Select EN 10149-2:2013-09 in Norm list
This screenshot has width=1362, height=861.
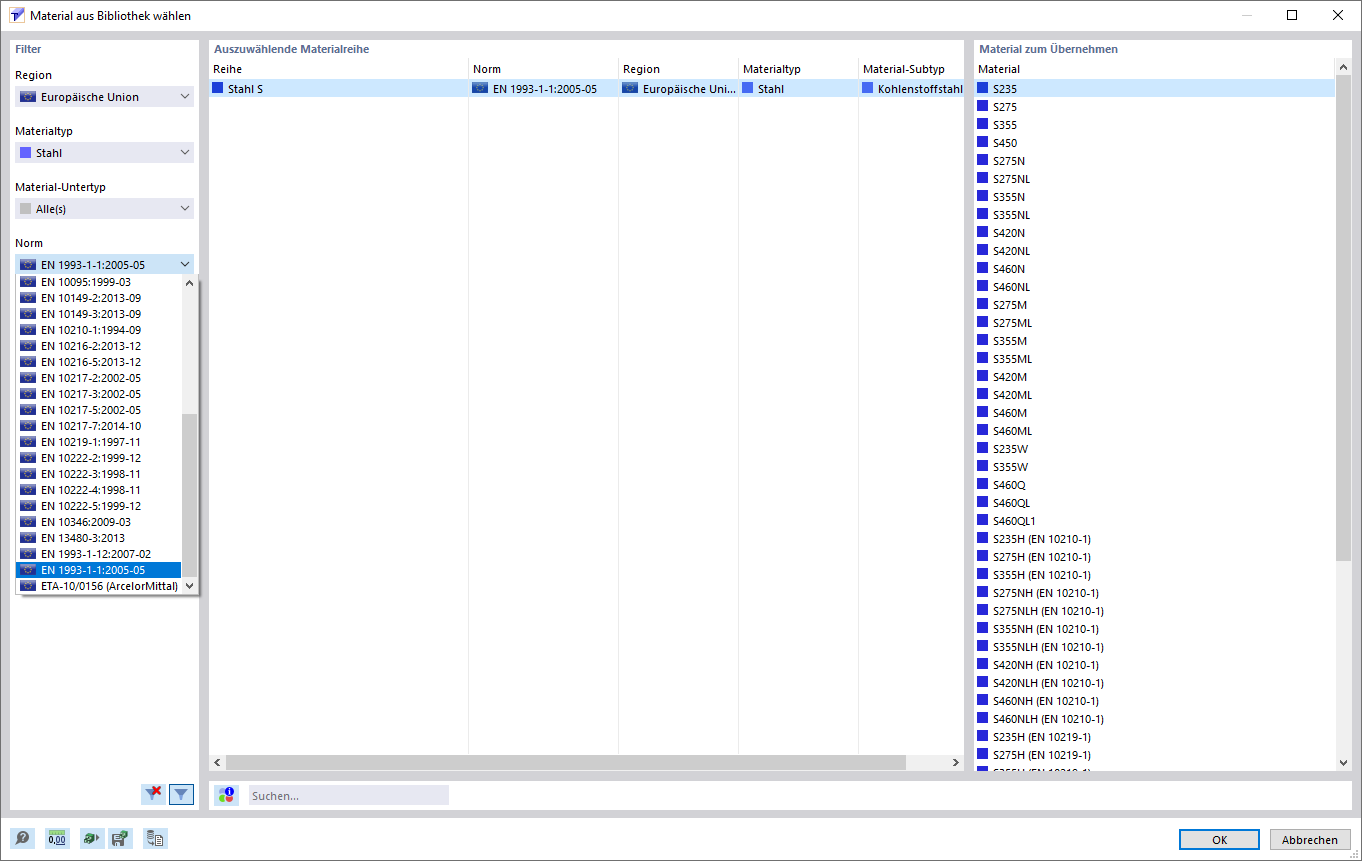pyautogui.click(x=99, y=298)
